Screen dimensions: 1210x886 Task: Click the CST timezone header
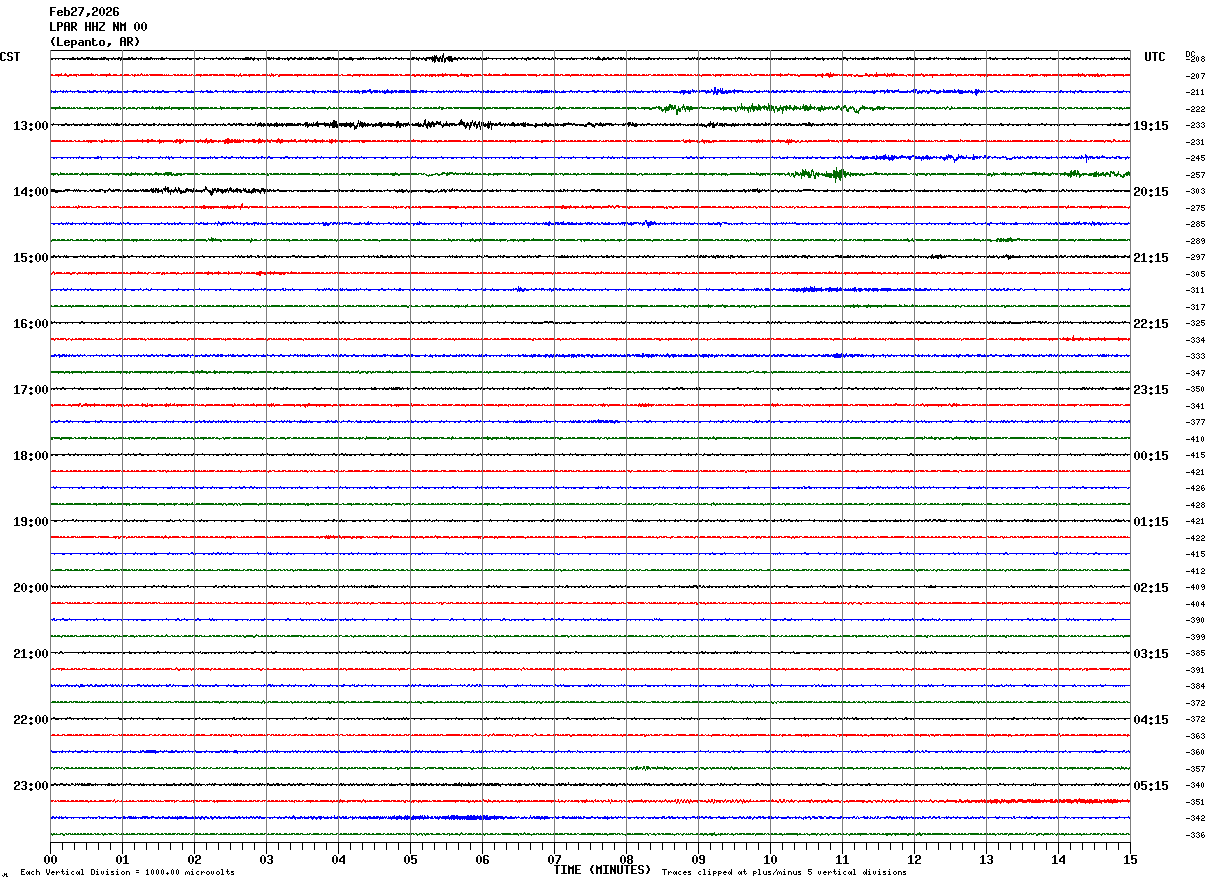click(x=10, y=57)
